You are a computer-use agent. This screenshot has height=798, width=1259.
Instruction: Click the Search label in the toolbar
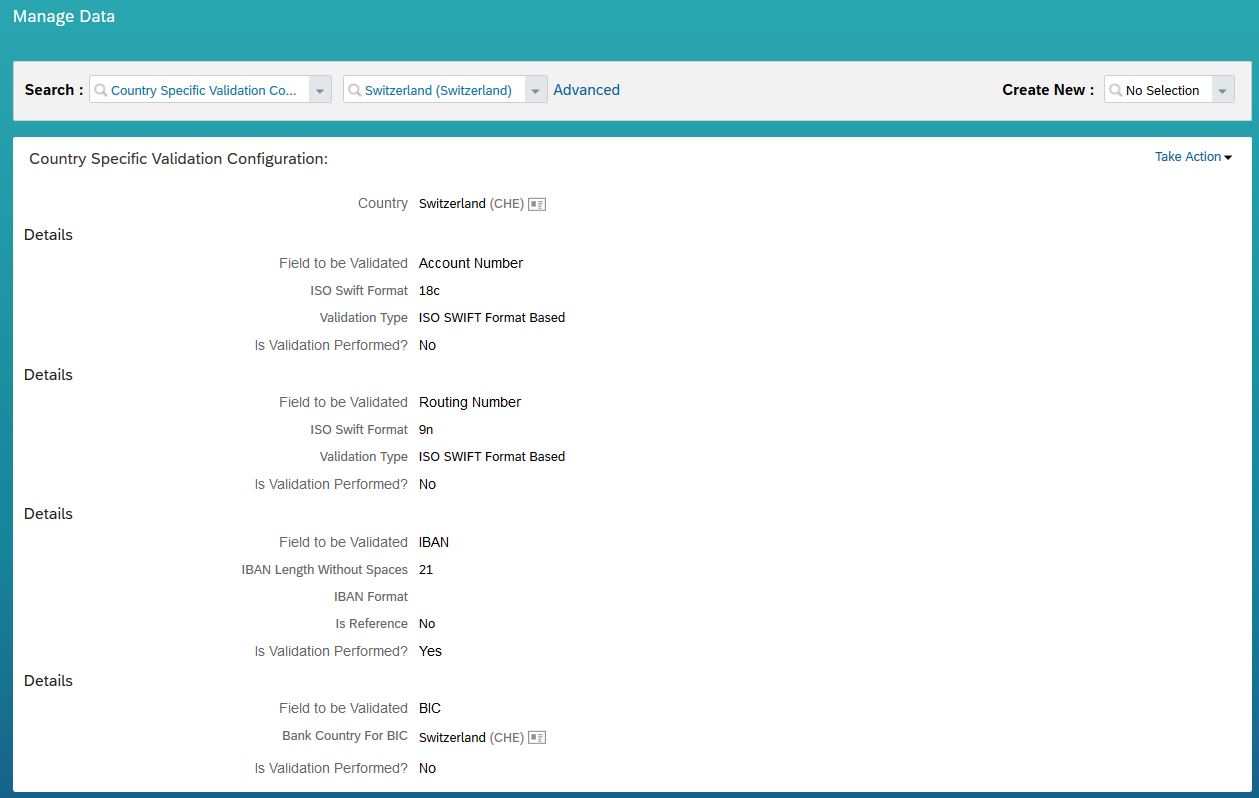[x=54, y=90]
